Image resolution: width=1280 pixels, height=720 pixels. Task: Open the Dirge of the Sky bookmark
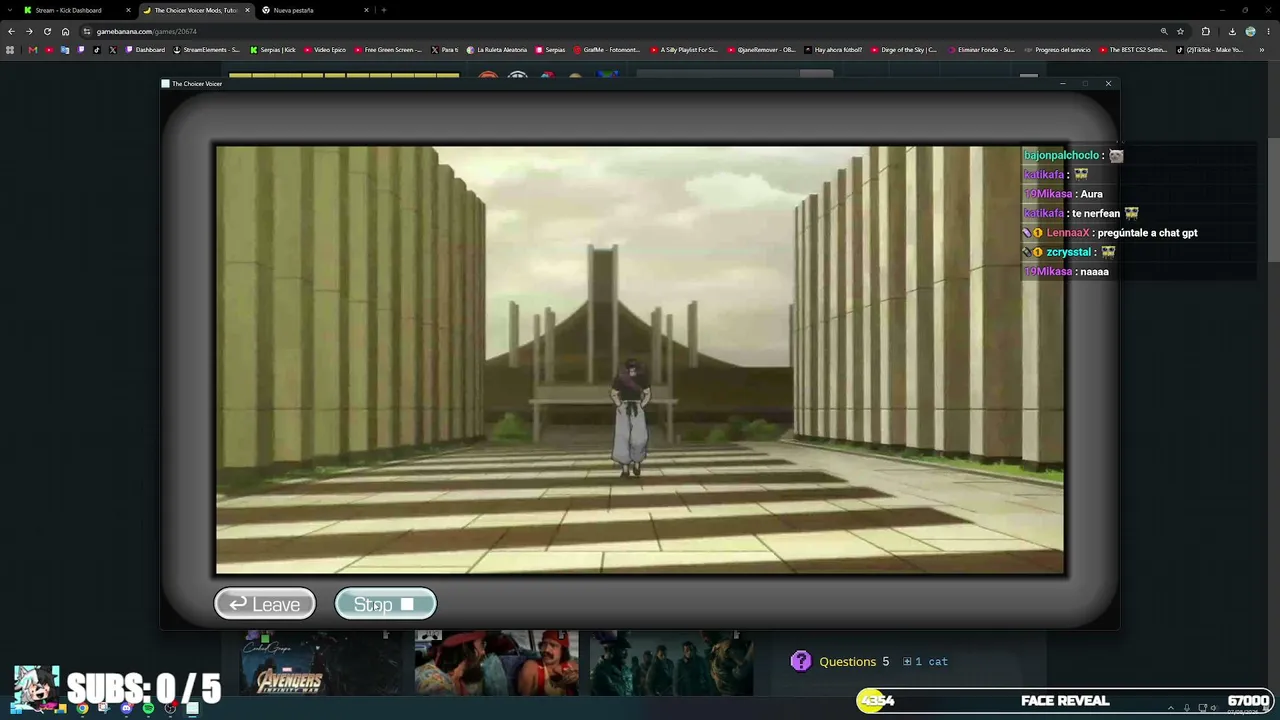(x=903, y=50)
